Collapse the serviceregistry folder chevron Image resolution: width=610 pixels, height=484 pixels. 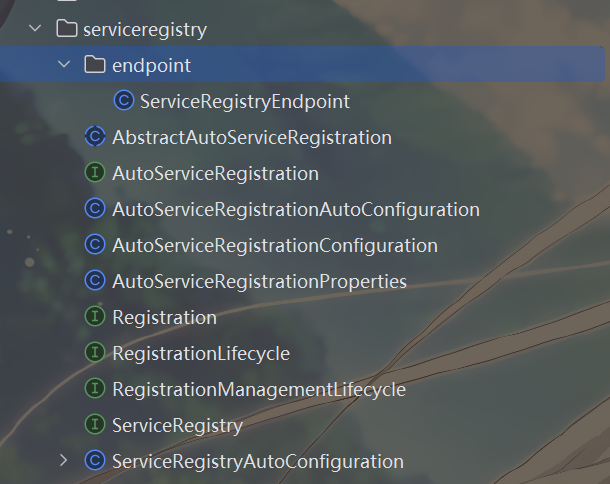click(35, 29)
